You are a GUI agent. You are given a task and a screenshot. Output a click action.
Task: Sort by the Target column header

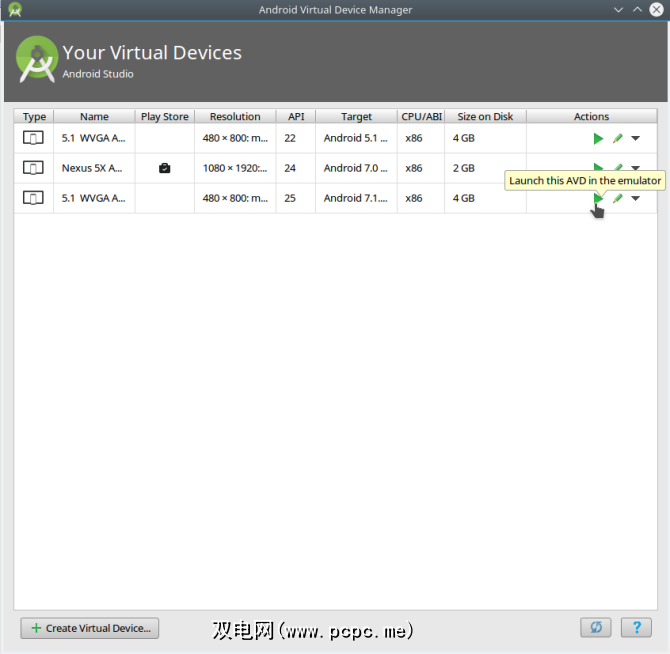pyautogui.click(x=356, y=117)
